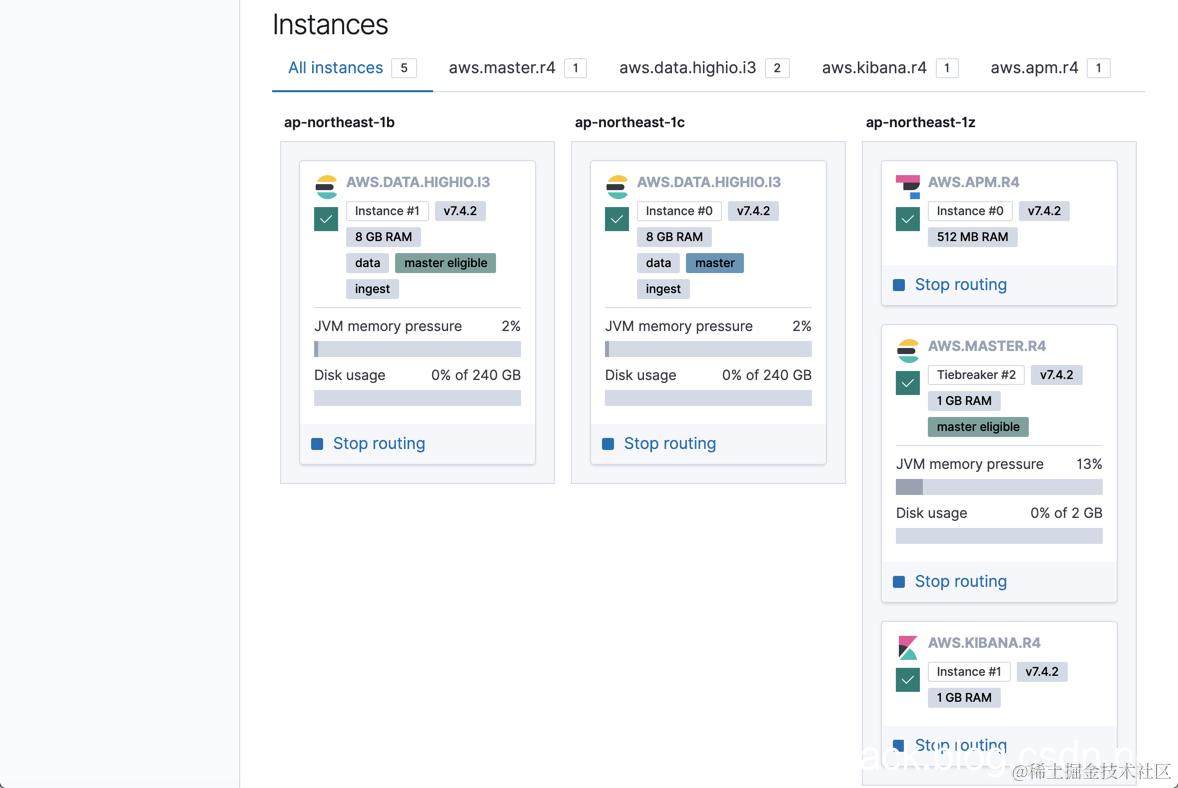The image size is (1178, 788).
Task: Click the Instance #1 badge in ap-northeast-1b
Action: click(x=387, y=211)
